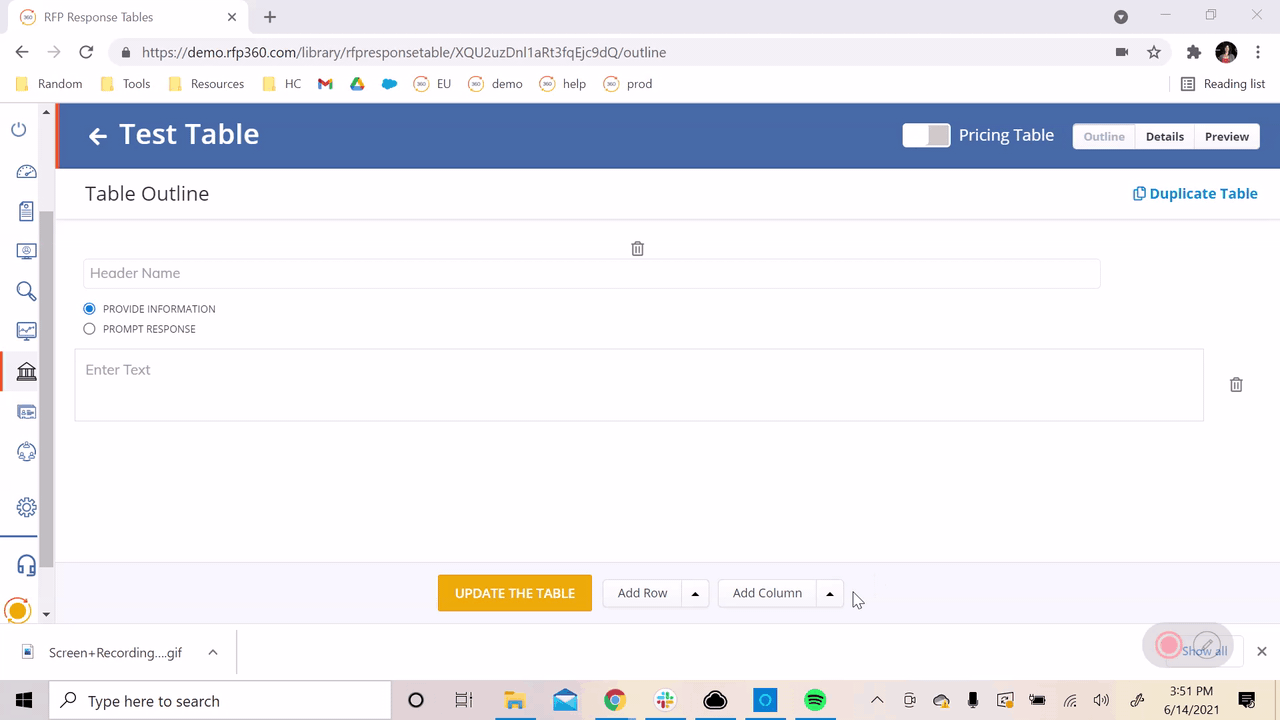Switch to the Details tab
This screenshot has height=720, width=1280.
tap(1164, 136)
